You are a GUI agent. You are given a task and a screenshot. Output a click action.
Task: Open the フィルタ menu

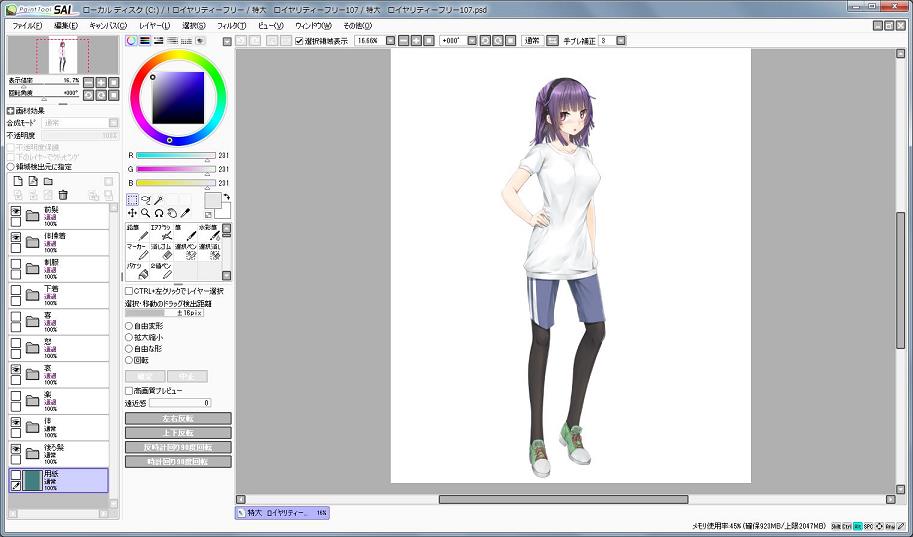click(230, 25)
